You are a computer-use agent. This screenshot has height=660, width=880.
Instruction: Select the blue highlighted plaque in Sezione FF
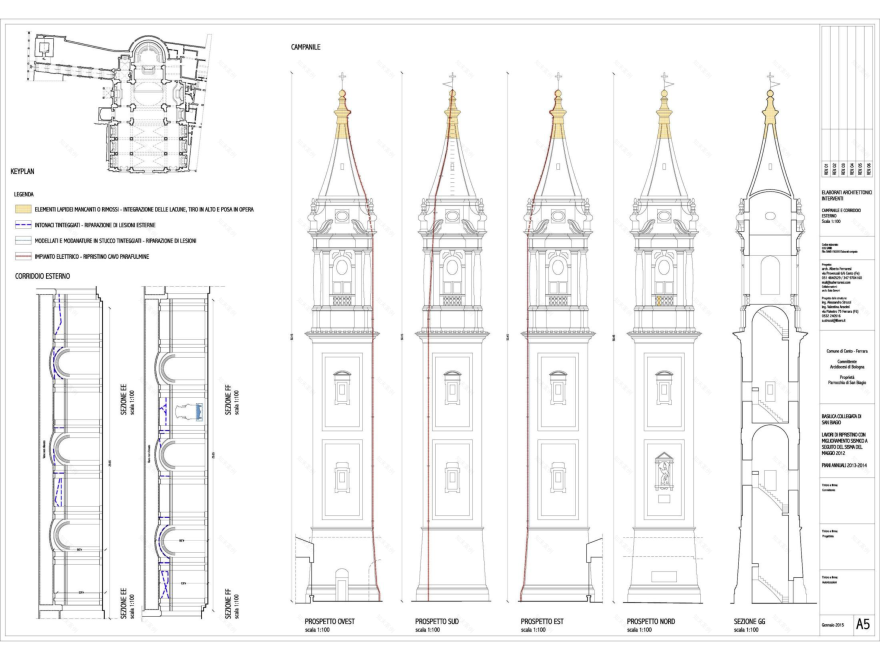pos(198,409)
